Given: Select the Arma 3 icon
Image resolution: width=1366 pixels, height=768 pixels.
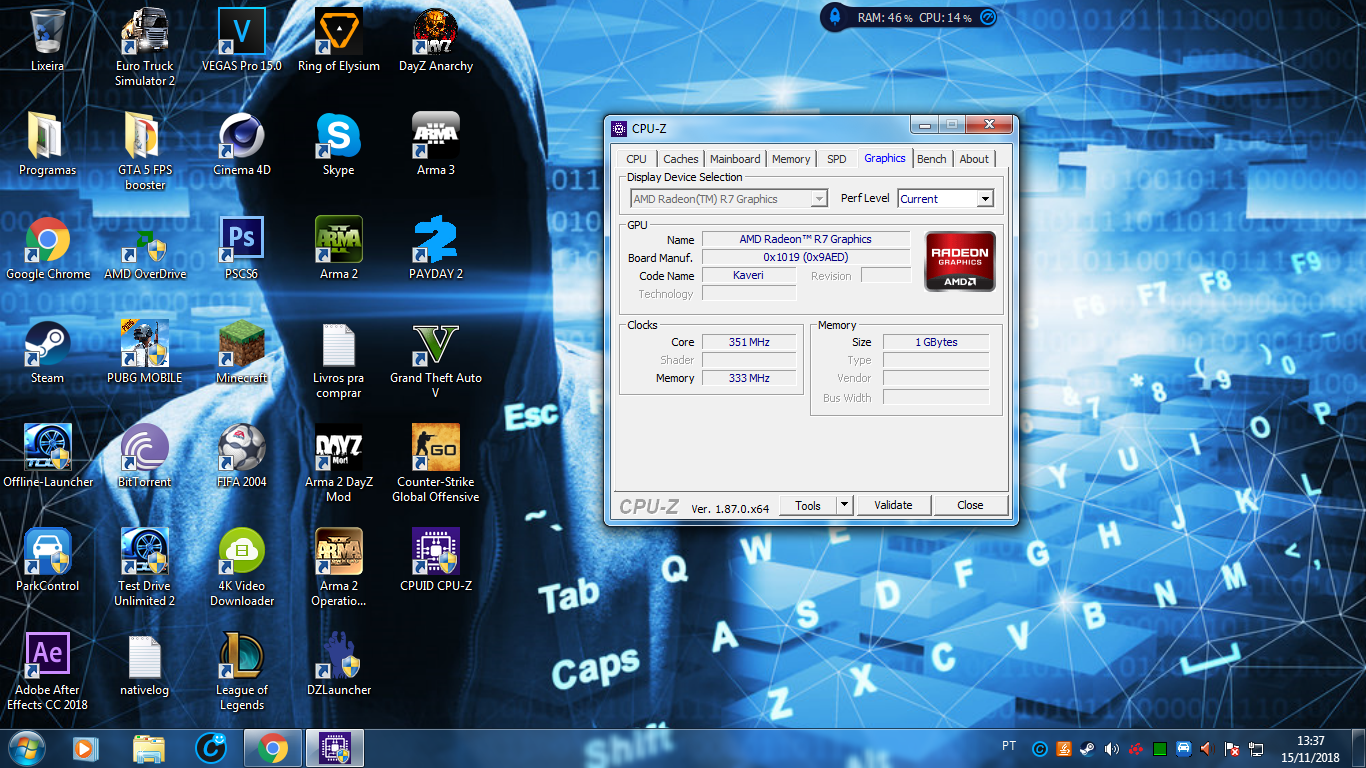Looking at the screenshot, I should (436, 144).
